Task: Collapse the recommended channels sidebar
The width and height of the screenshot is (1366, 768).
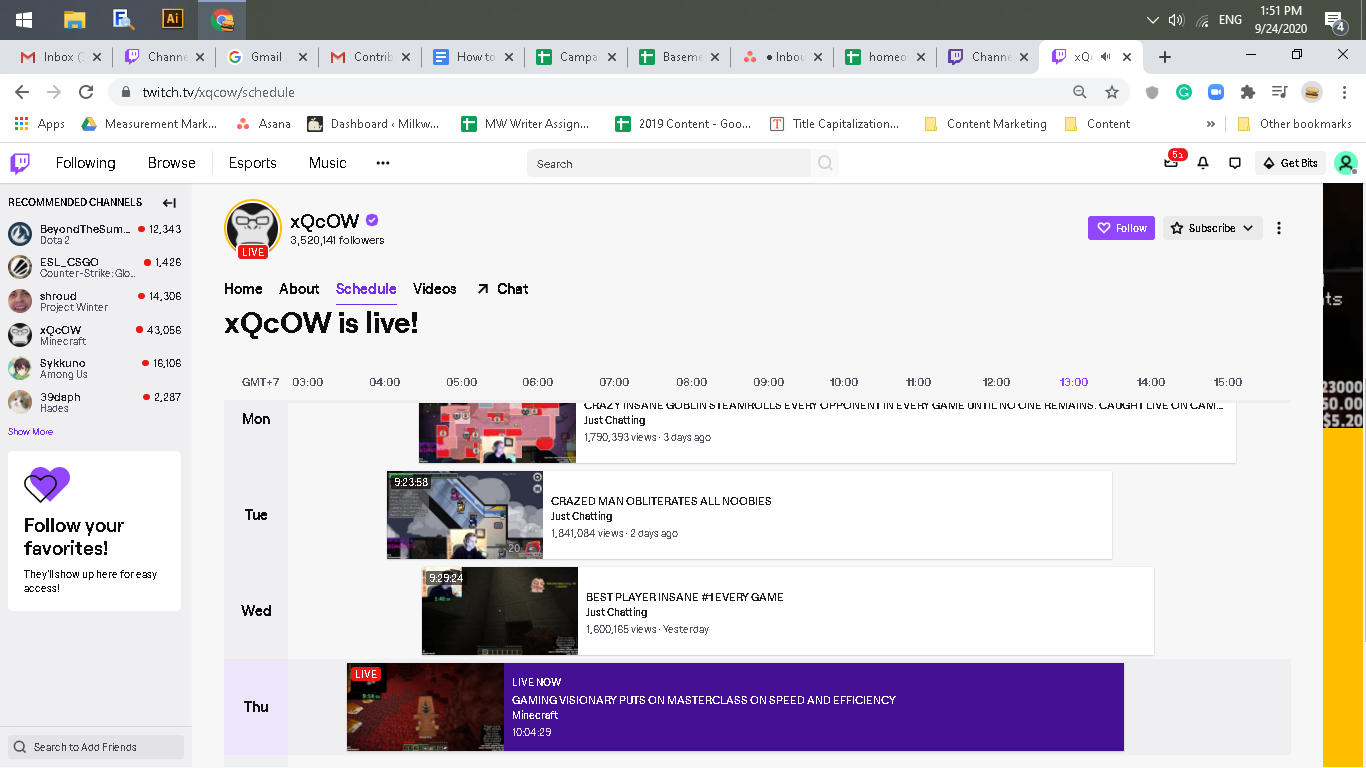Action: coord(169,202)
